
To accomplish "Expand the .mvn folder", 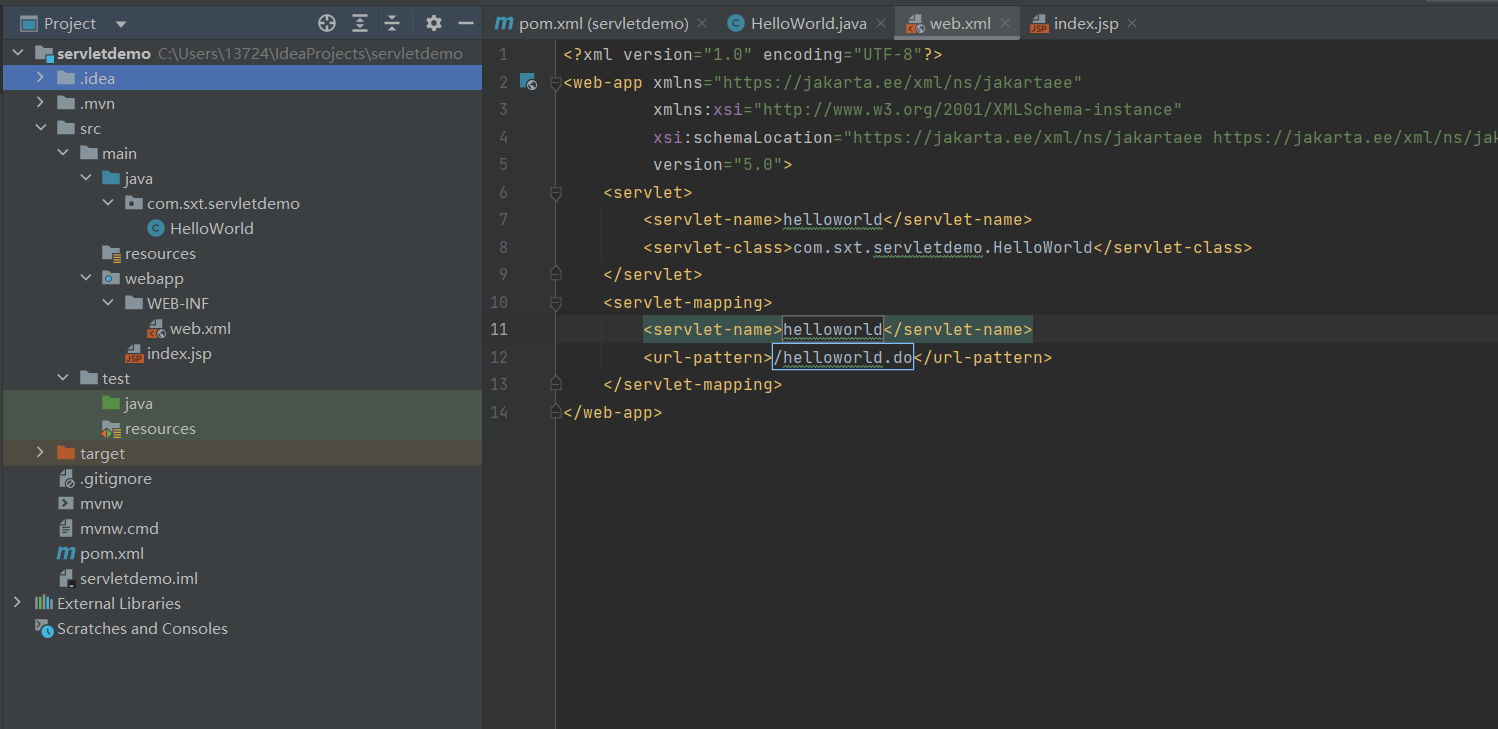I will 40,103.
